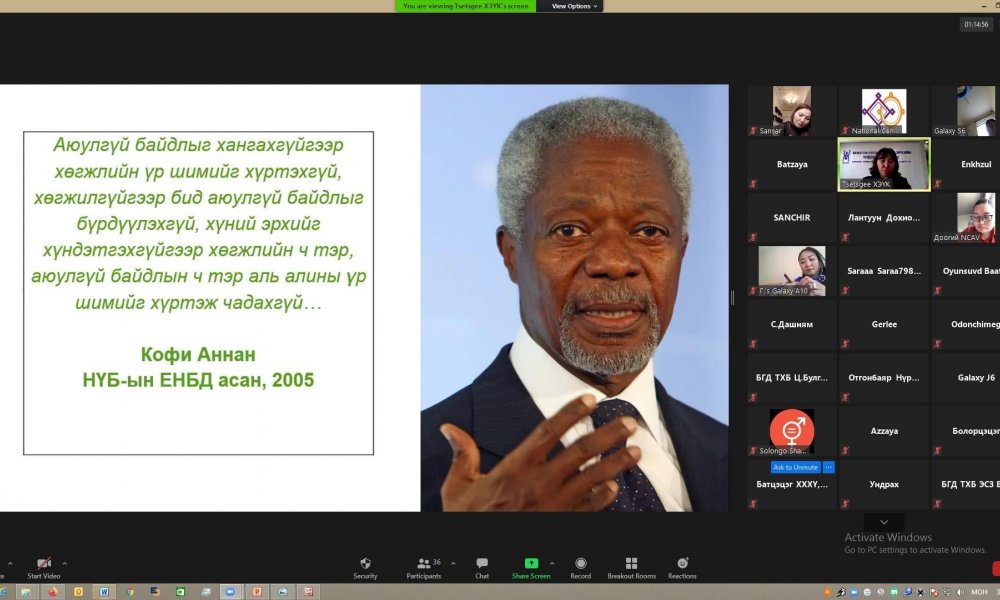
Task: Open the Zoom taskbar icon
Action: 230,592
